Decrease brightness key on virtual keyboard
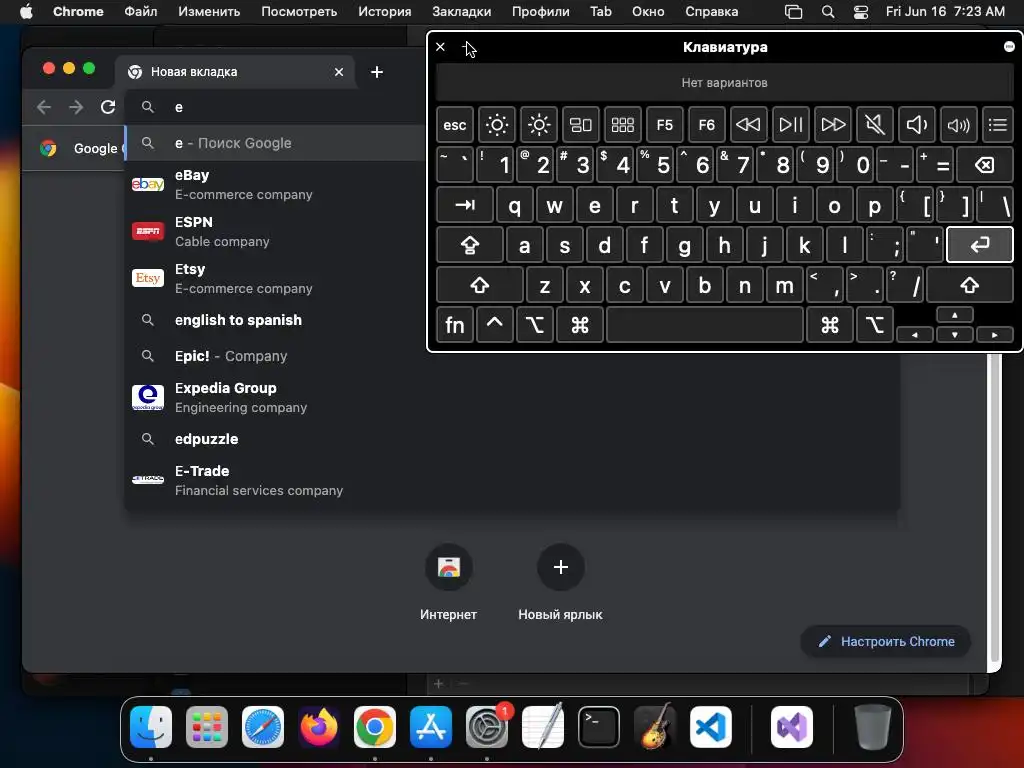Viewport: 1024px width, 768px height. pos(496,125)
